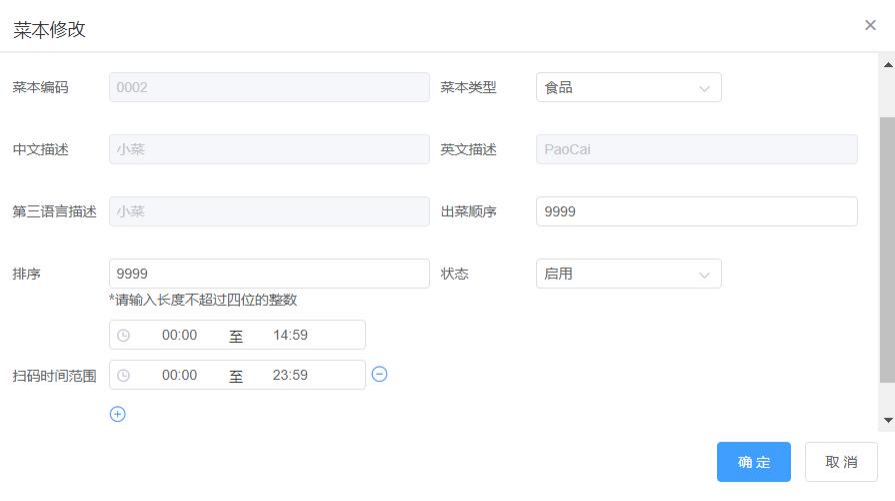The image size is (895, 501).
Task: Click the 英文描述 field showing PaoCai
Action: click(696, 149)
